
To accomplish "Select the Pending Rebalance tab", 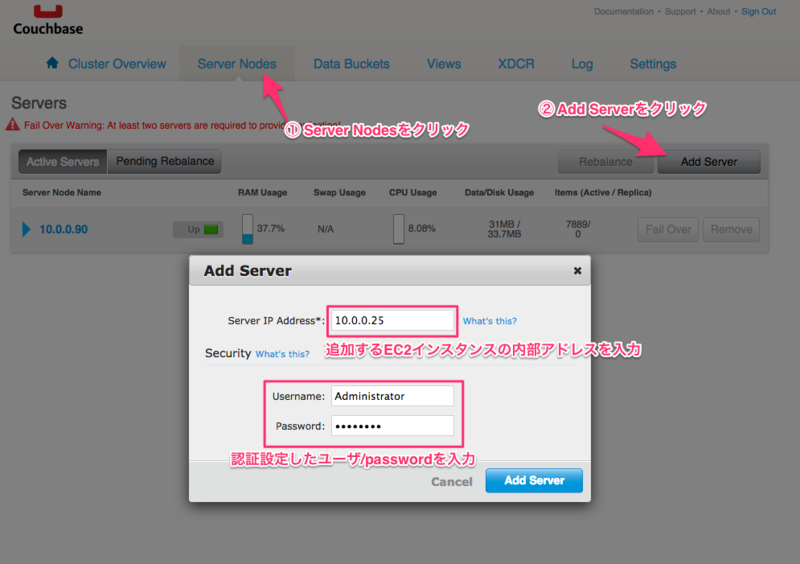I will pyautogui.click(x=165, y=161).
